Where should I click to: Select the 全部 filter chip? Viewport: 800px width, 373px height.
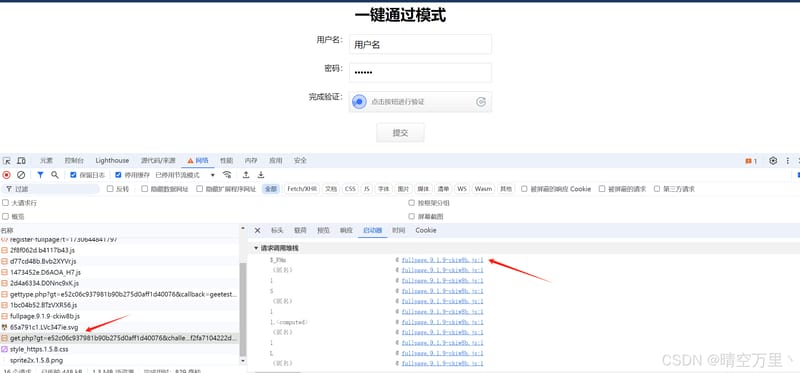270,189
